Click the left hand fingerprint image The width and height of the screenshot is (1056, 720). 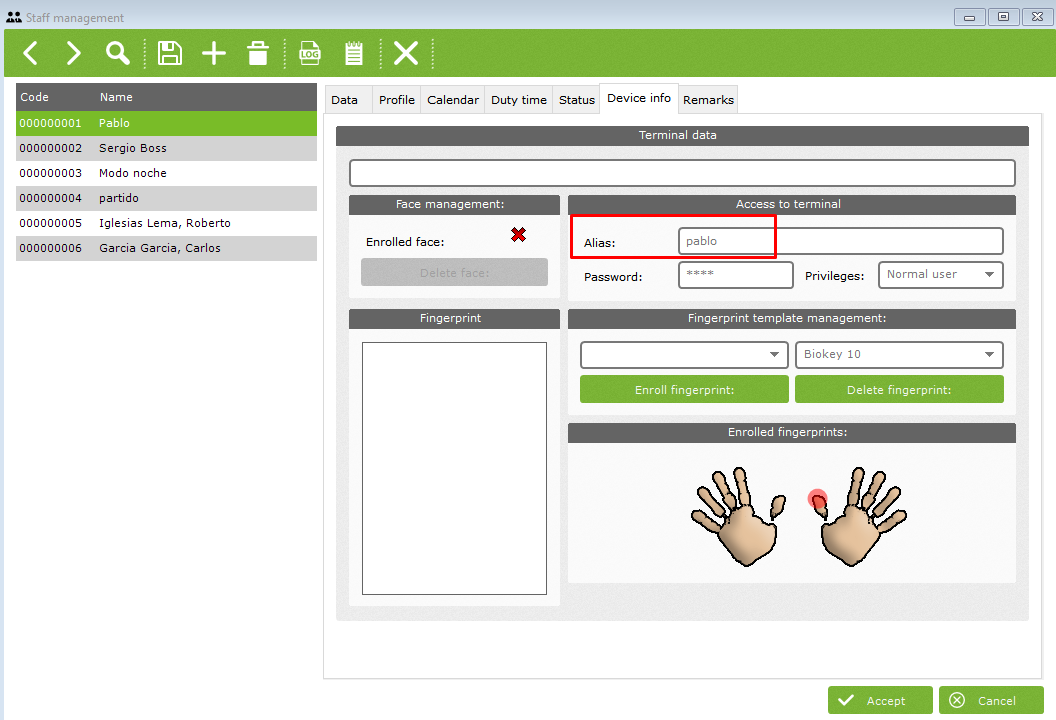point(739,516)
